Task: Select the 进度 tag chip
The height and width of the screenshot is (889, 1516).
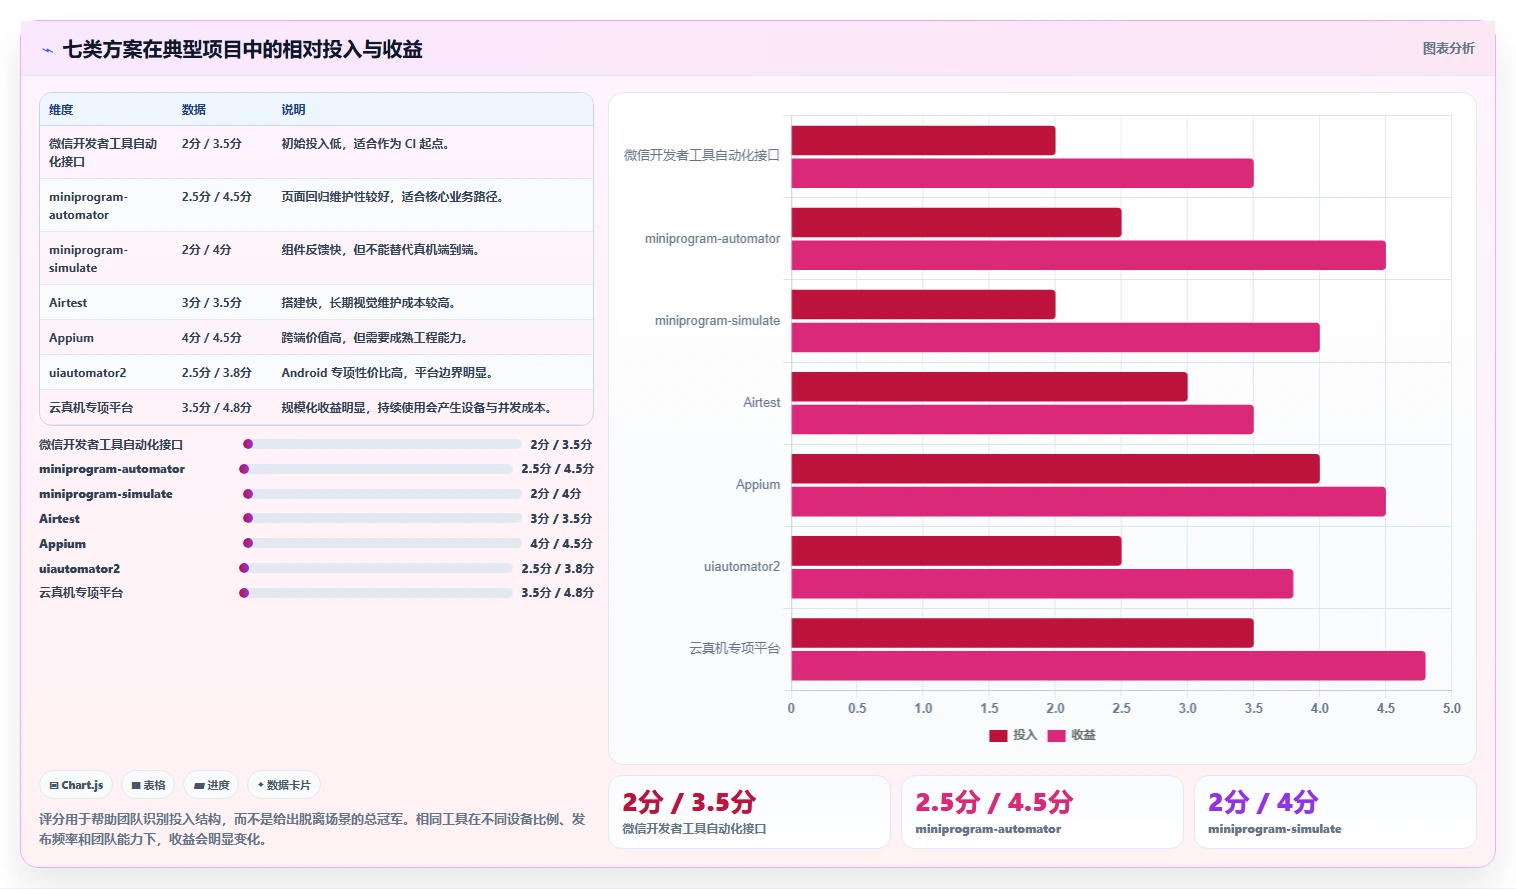Action: 211,785
